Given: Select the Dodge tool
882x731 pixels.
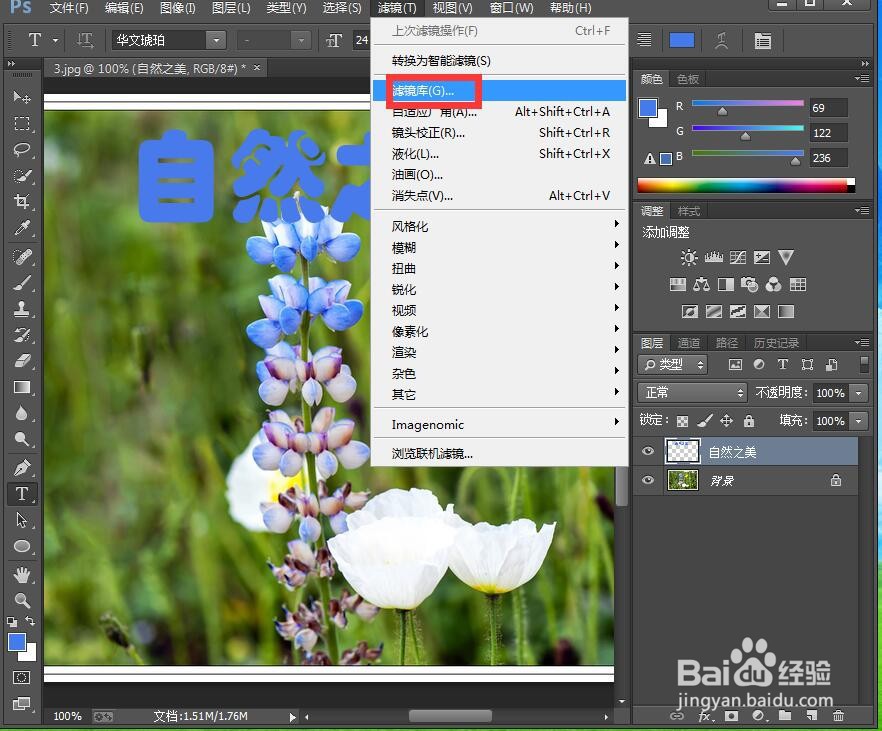Looking at the screenshot, I should pos(21,439).
